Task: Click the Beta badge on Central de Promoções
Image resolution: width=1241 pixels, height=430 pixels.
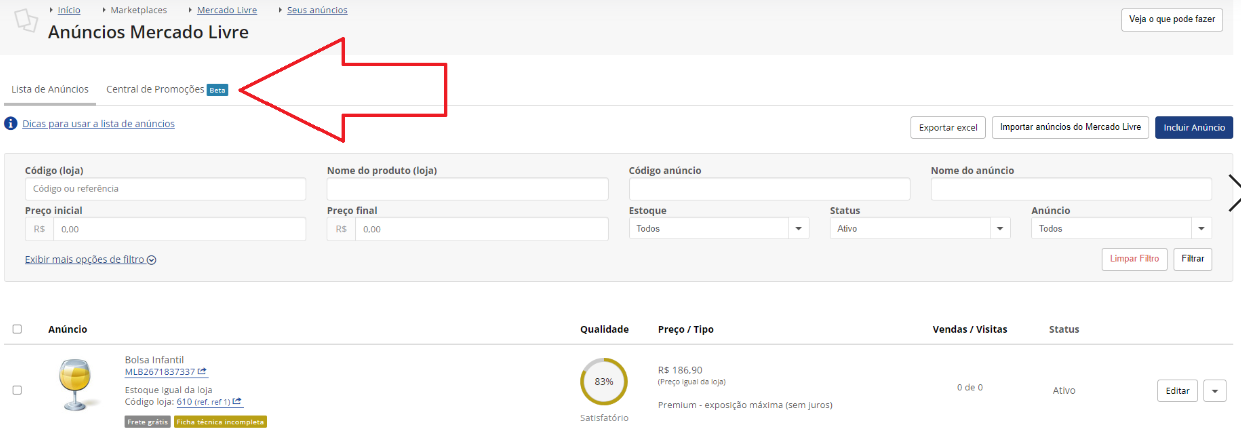Action: pyautogui.click(x=218, y=90)
